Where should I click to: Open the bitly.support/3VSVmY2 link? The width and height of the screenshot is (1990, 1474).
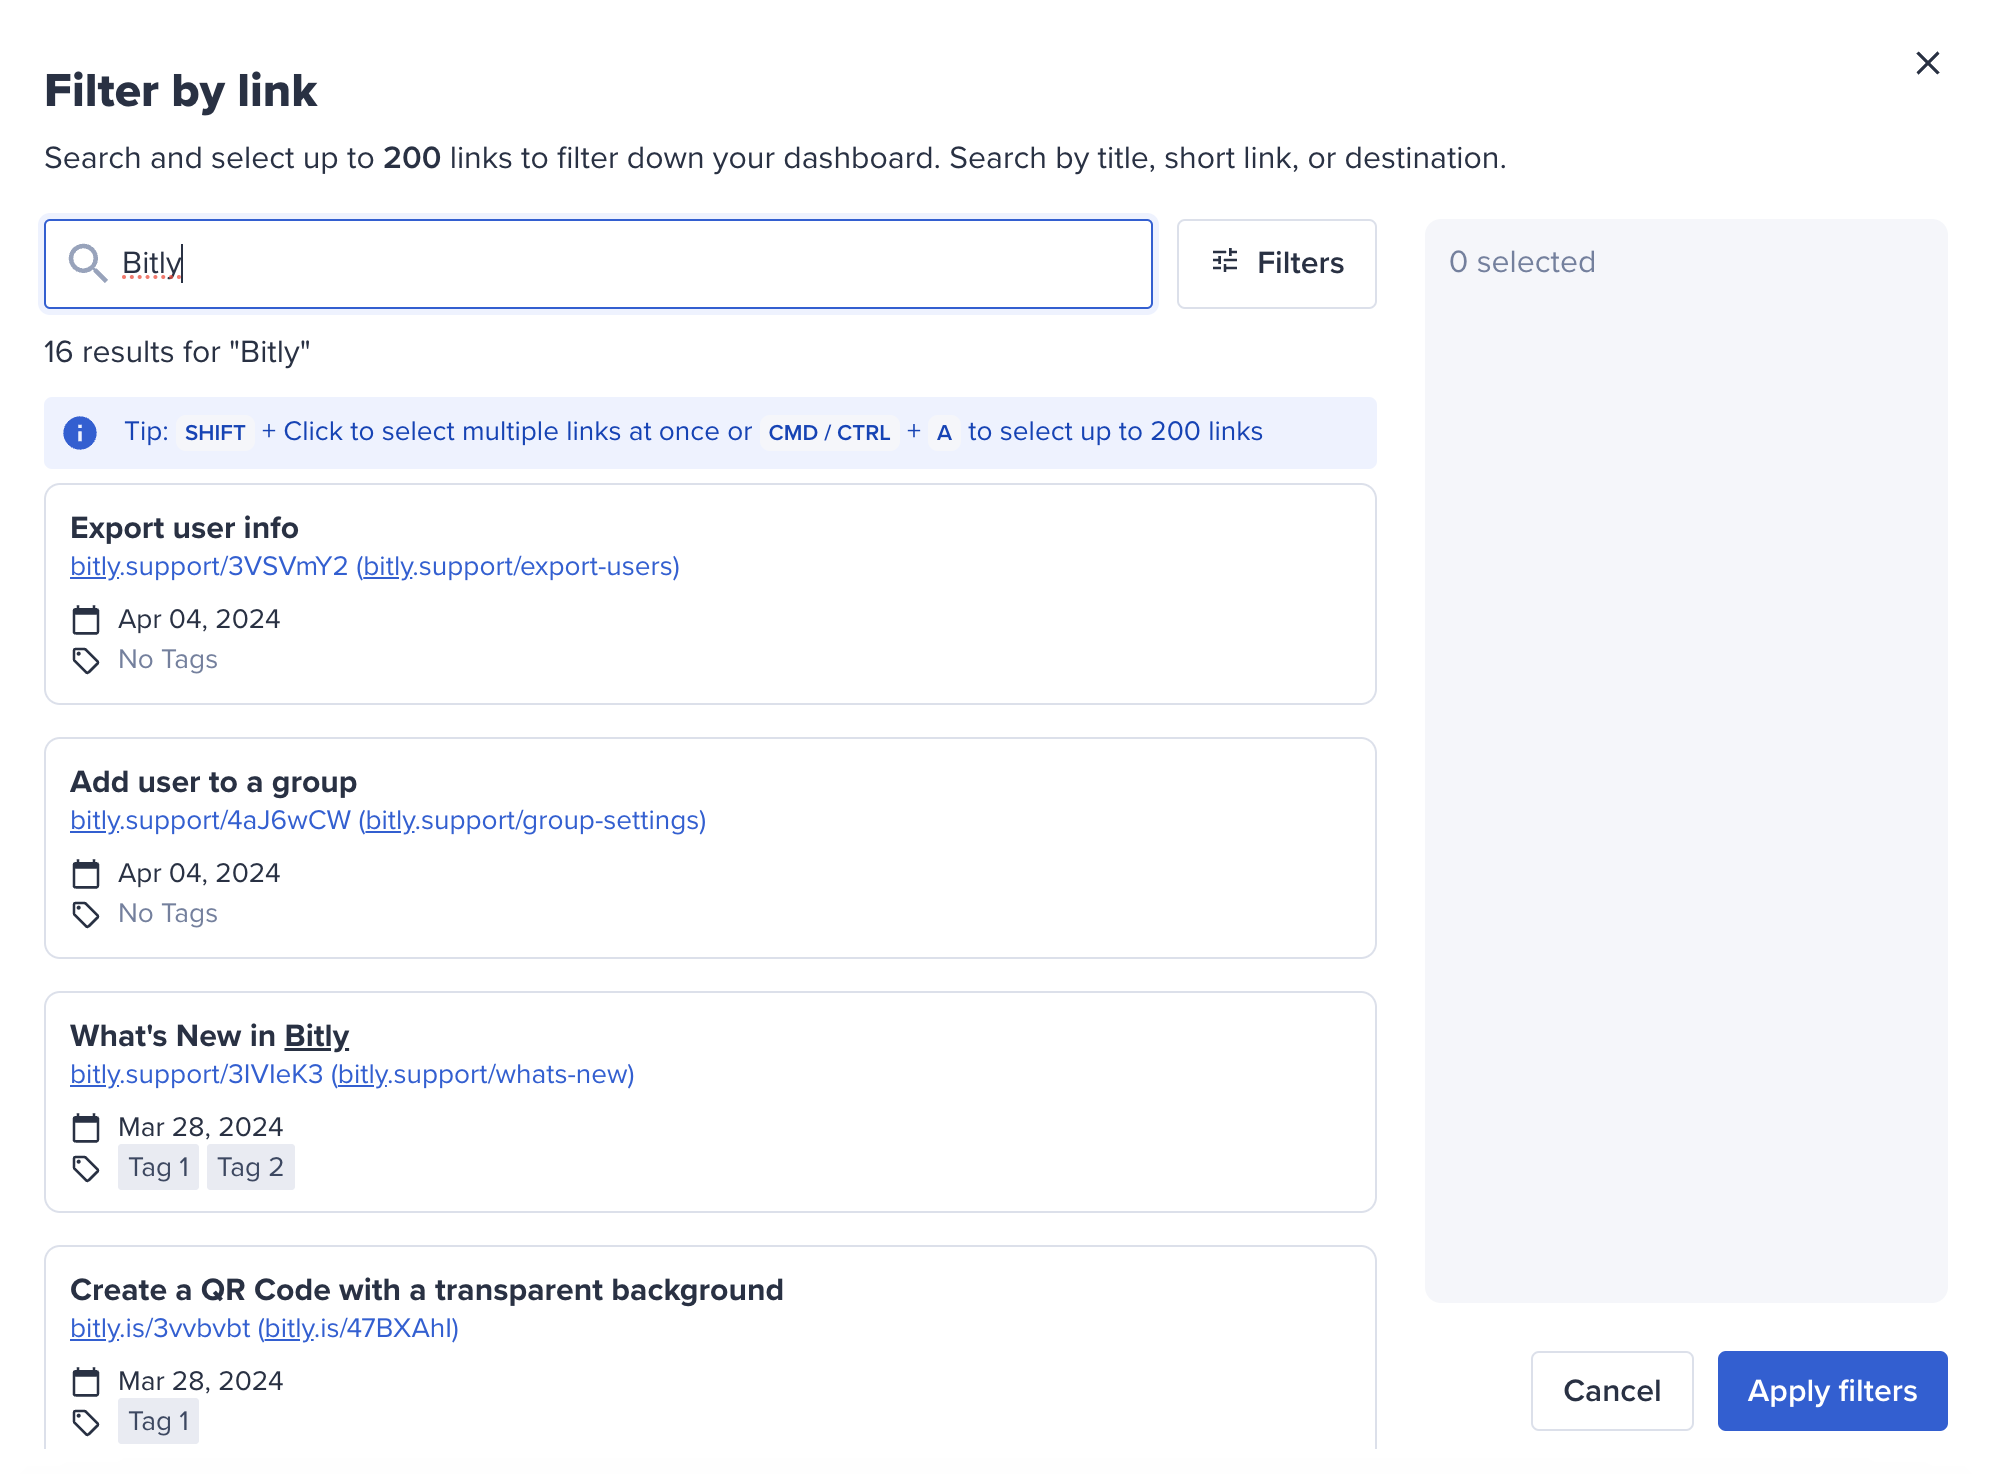tap(209, 567)
